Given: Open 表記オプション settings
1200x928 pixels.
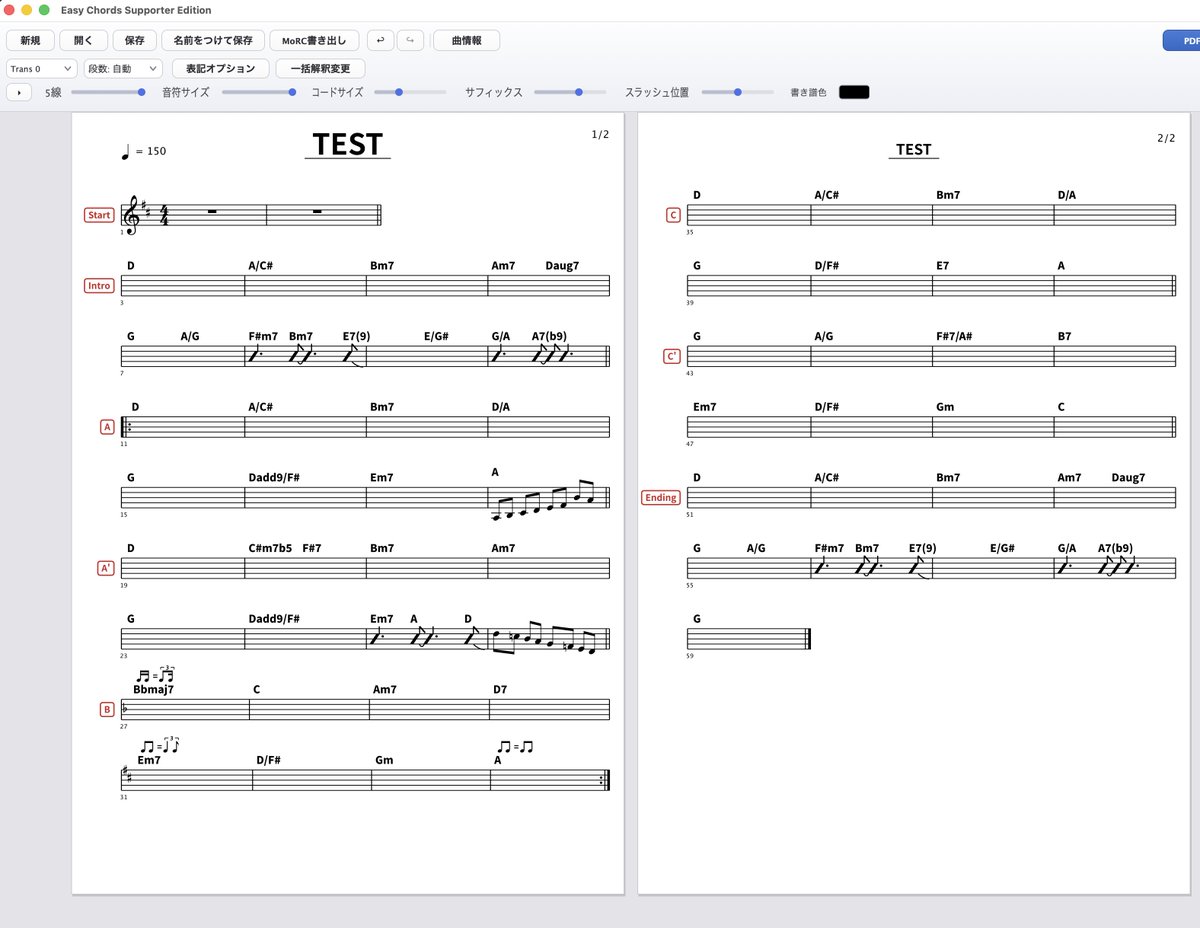Looking at the screenshot, I should 220,69.
